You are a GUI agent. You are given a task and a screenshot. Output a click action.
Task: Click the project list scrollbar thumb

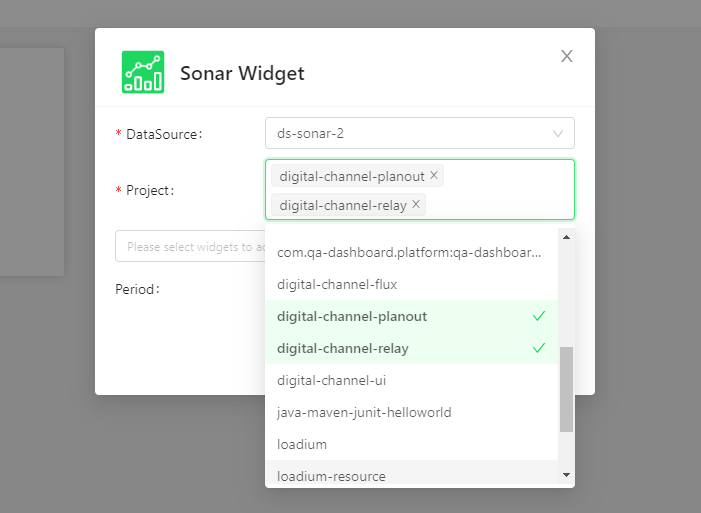pos(566,389)
